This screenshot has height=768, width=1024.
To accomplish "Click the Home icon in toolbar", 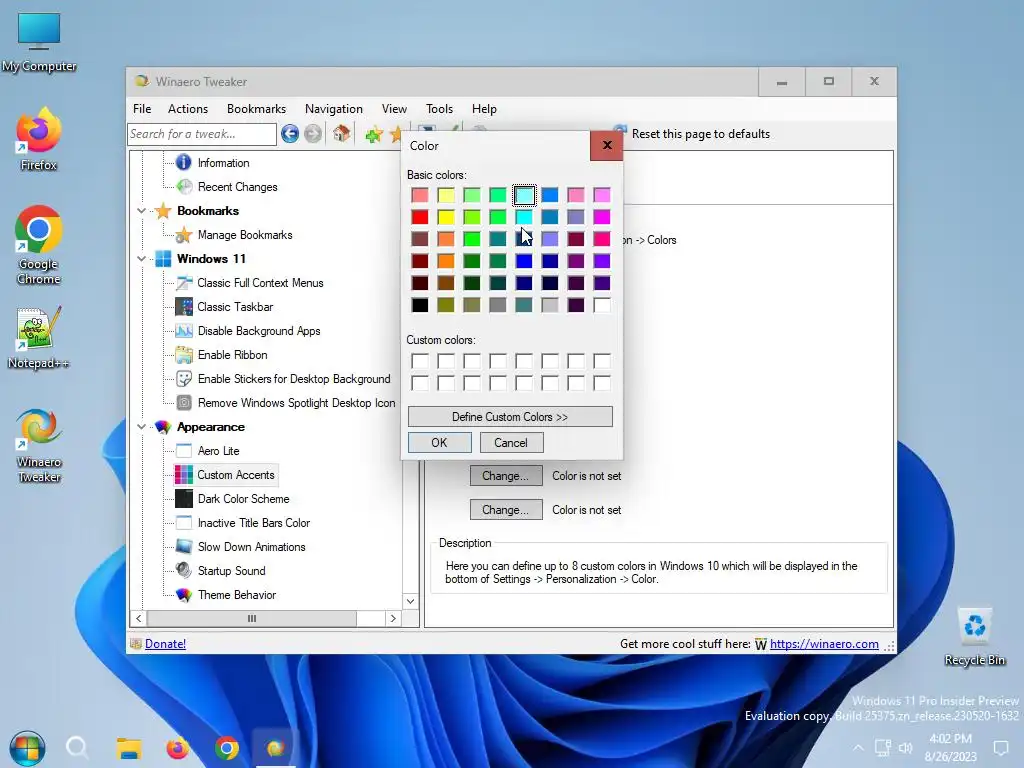I will coord(341,134).
